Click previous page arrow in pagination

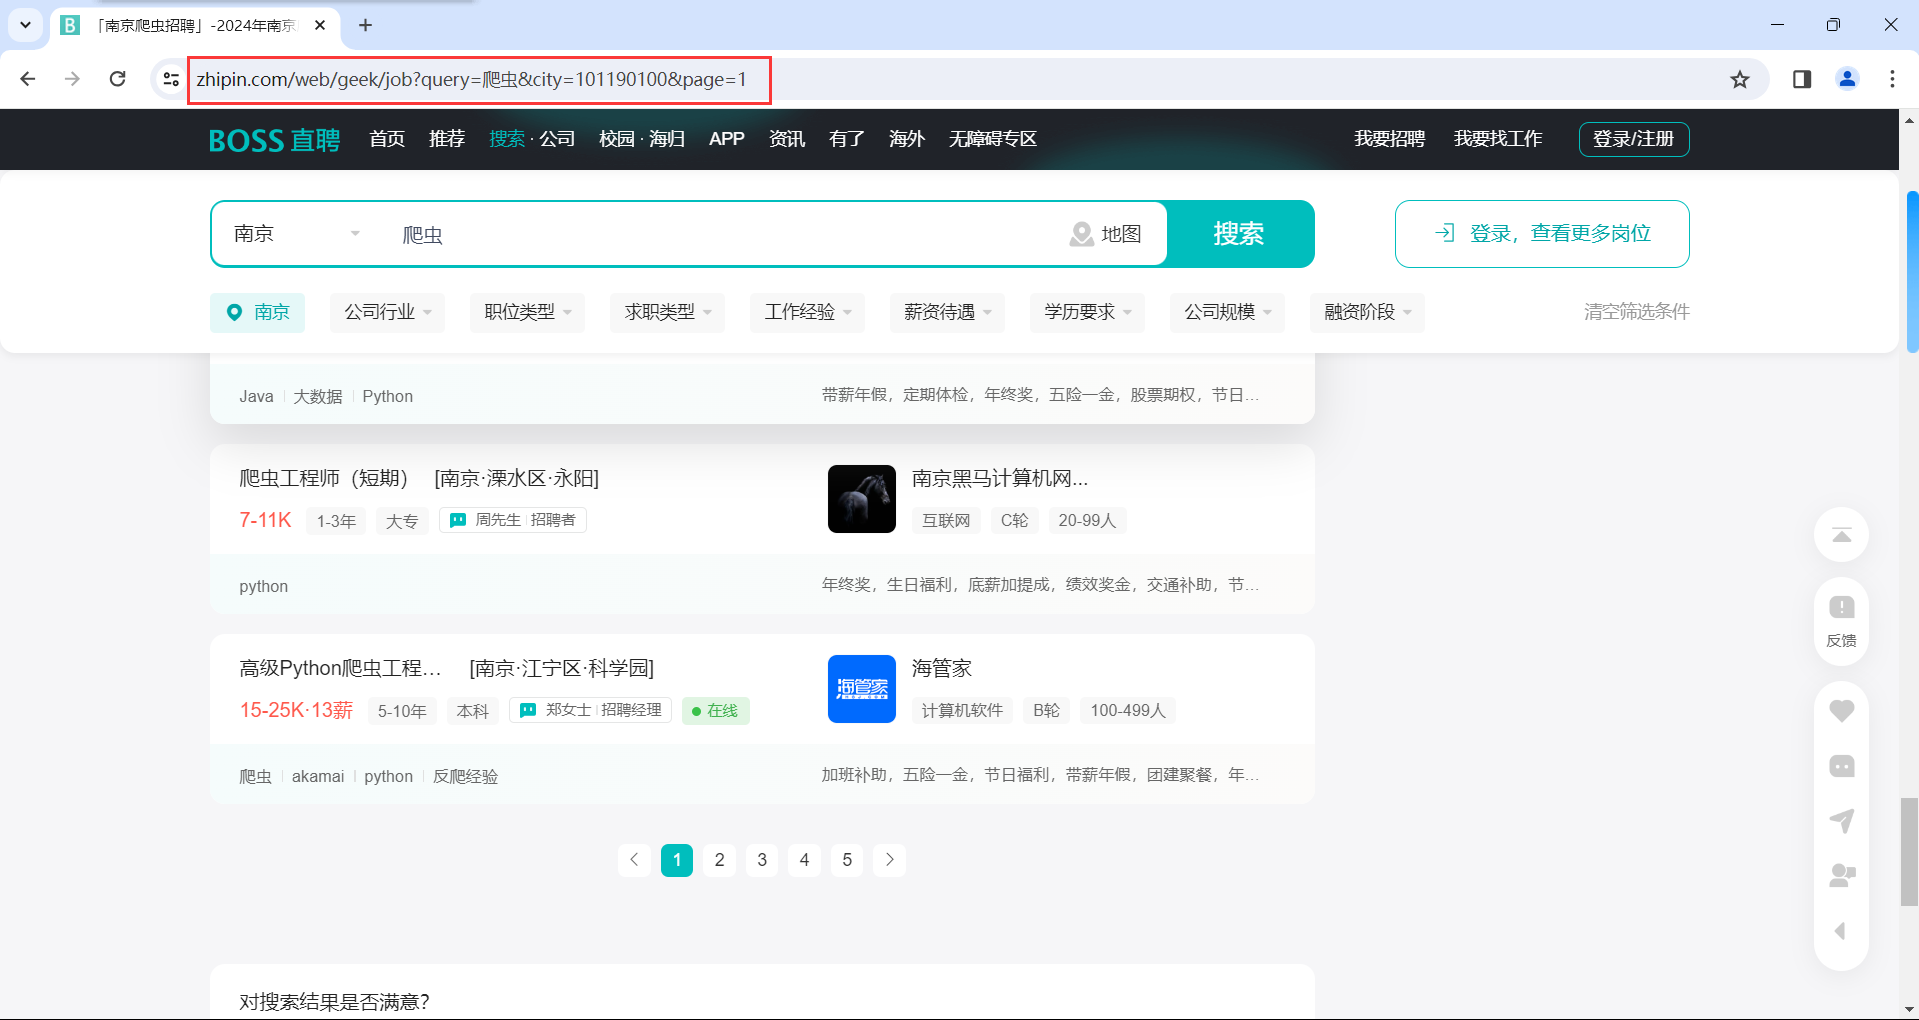[x=634, y=860]
